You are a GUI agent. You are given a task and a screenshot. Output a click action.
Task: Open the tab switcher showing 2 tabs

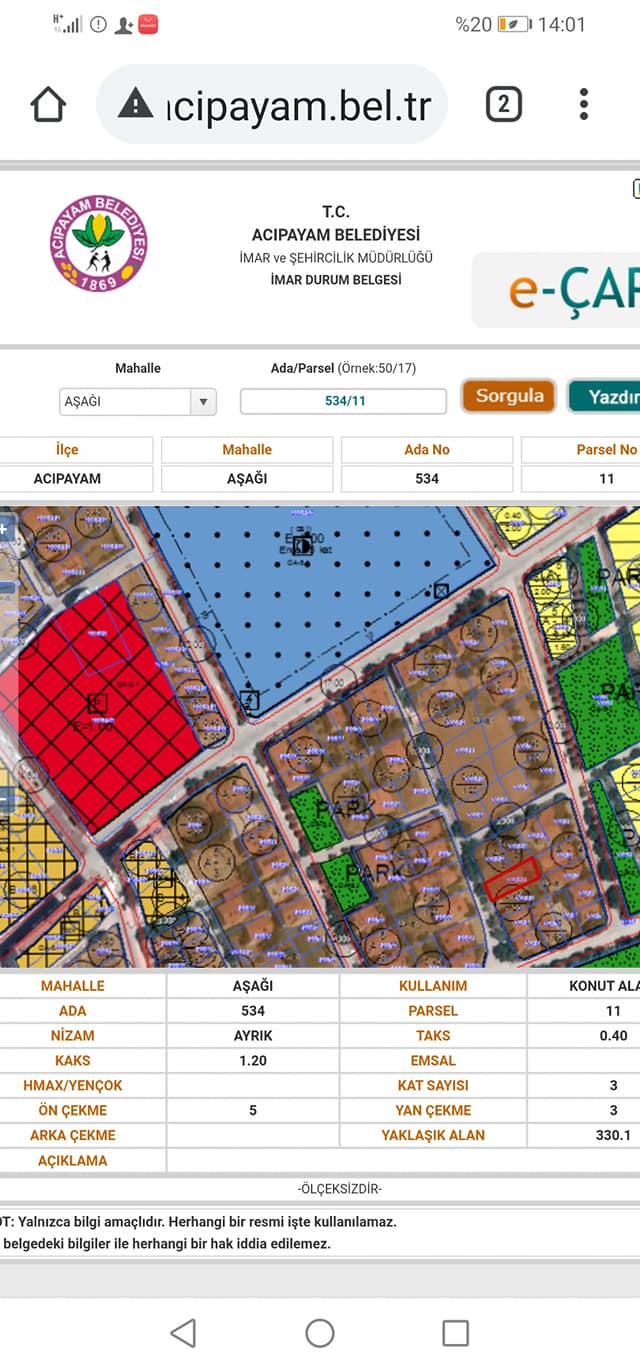click(x=503, y=104)
